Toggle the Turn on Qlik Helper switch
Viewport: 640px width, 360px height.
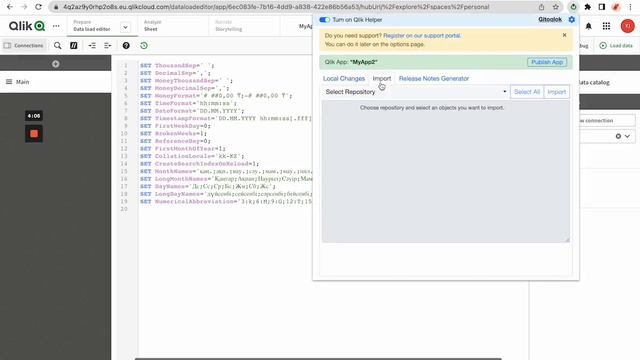(324, 20)
